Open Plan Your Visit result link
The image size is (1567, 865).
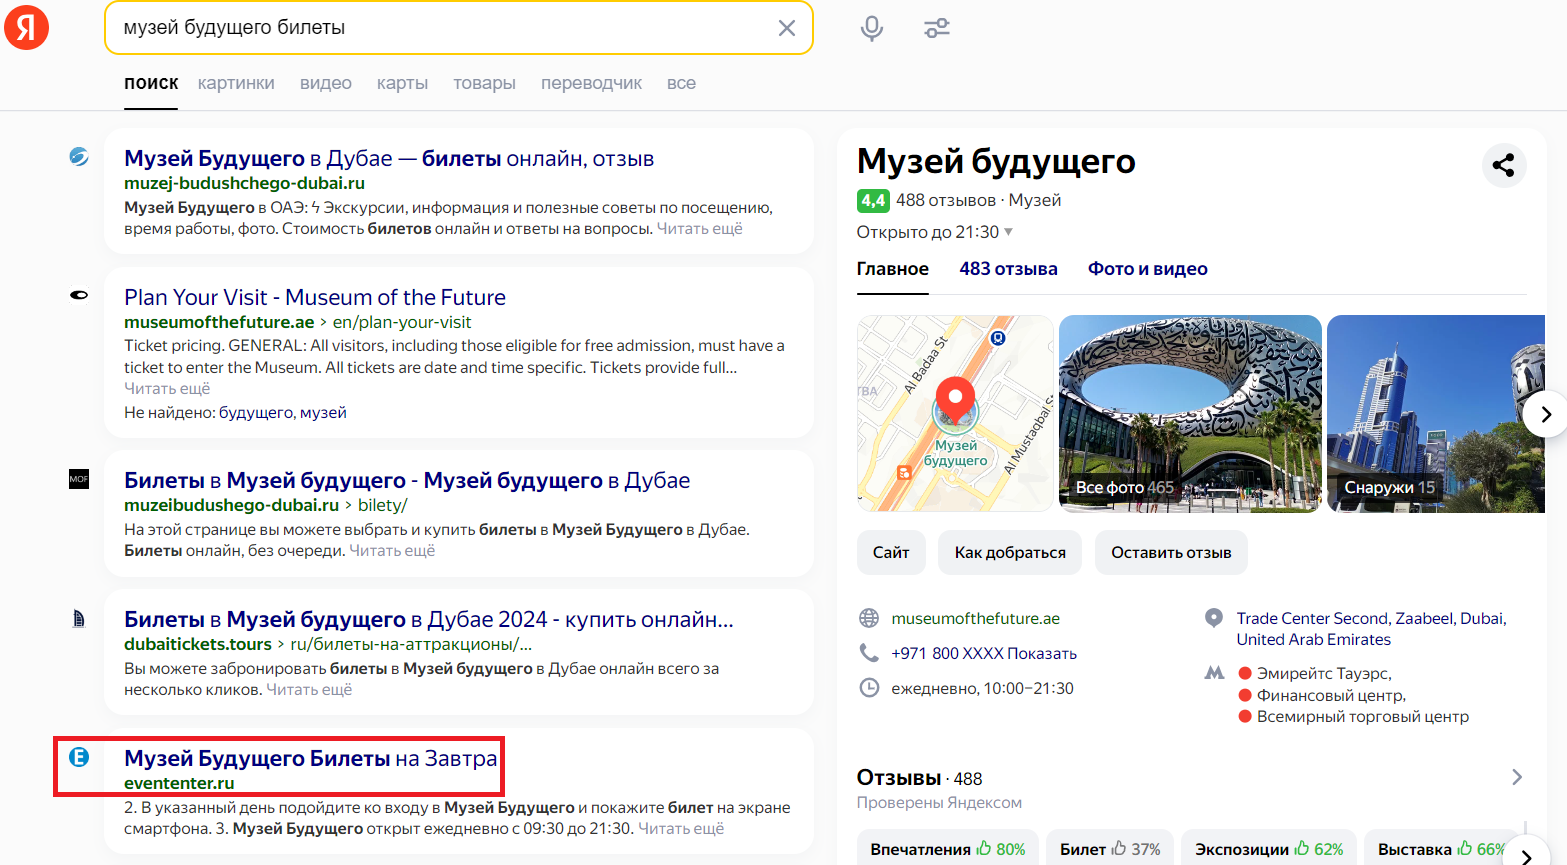315,297
